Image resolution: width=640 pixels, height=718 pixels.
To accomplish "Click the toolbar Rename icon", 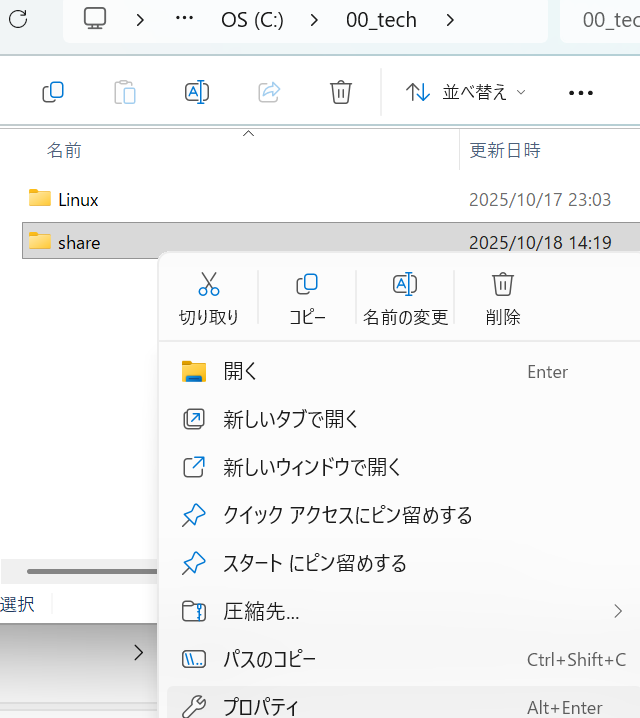I will tap(197, 92).
